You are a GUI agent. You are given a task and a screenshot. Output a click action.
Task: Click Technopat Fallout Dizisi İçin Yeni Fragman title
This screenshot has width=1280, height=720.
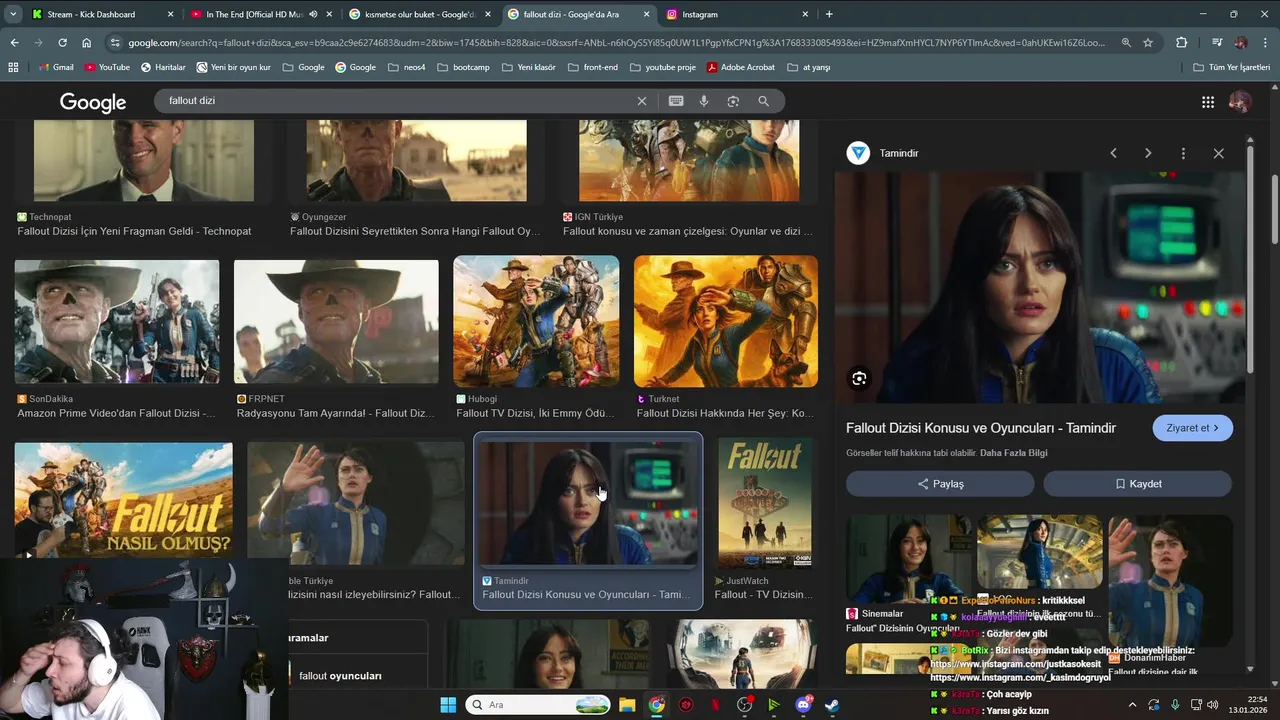(x=134, y=231)
